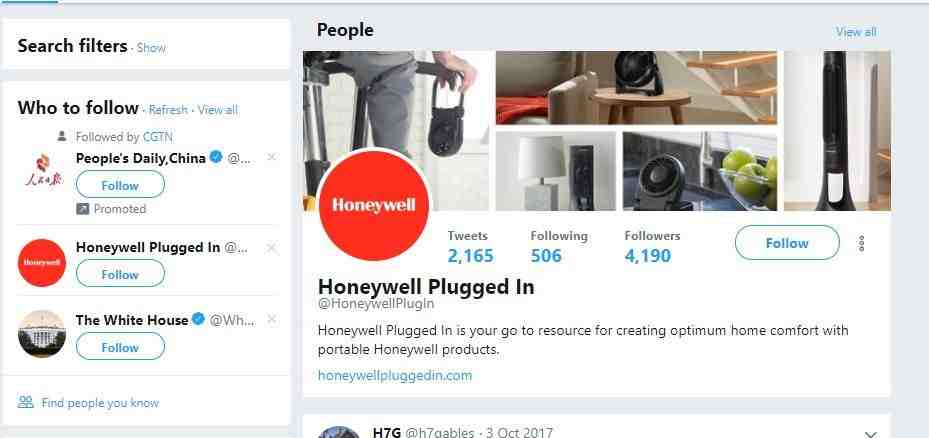Follow People's Daily, China account
The width and height of the screenshot is (929, 438).
click(x=120, y=185)
